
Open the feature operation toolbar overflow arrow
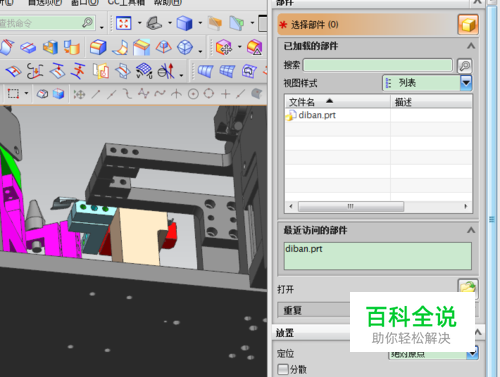tap(200, 51)
